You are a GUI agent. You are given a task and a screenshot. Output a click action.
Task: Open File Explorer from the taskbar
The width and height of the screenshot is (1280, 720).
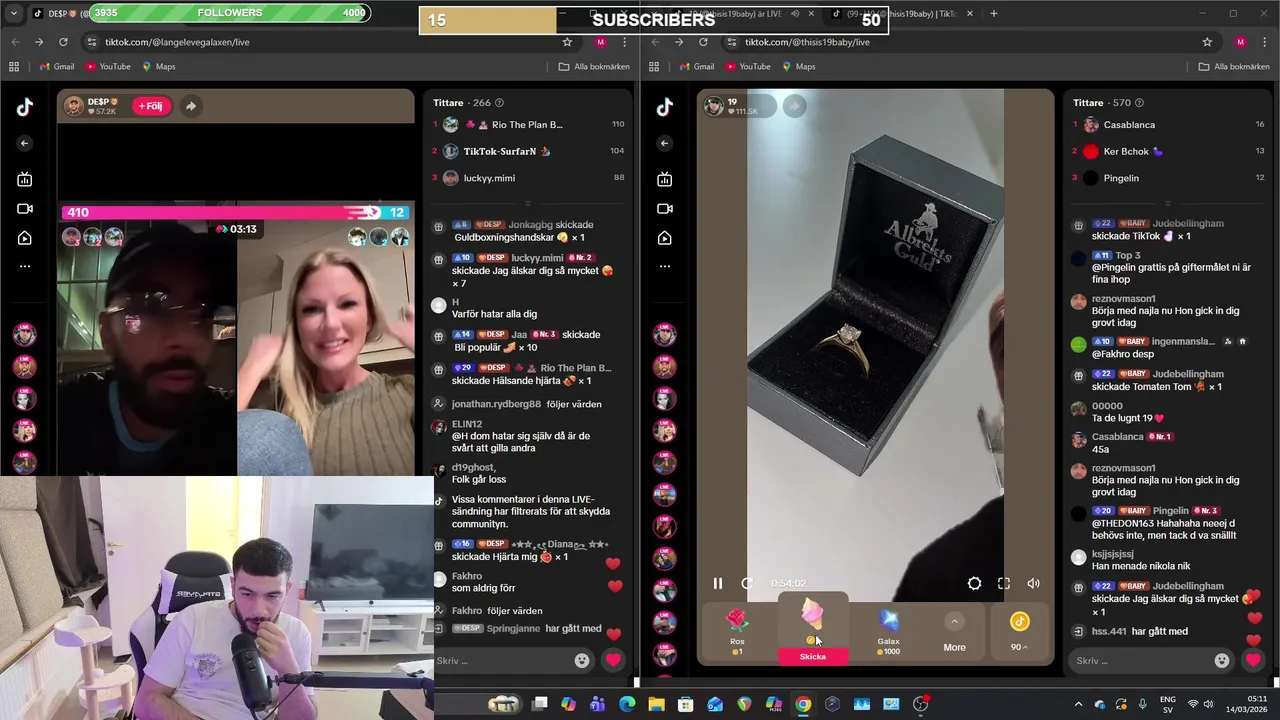[656, 704]
